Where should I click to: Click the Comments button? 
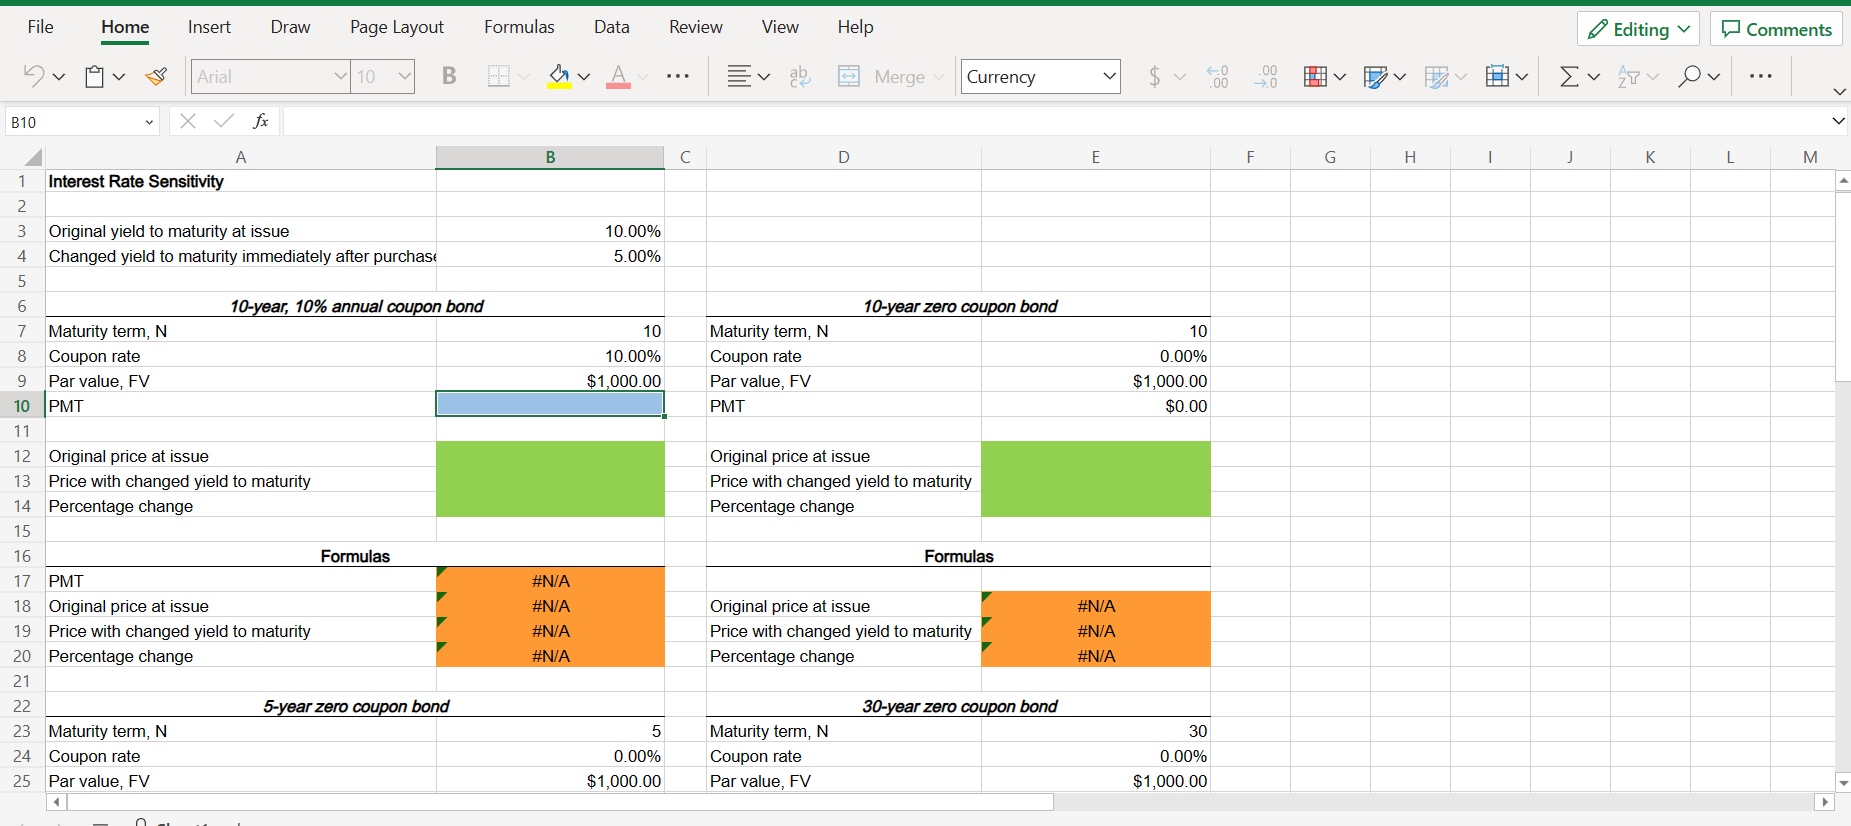coord(1776,29)
